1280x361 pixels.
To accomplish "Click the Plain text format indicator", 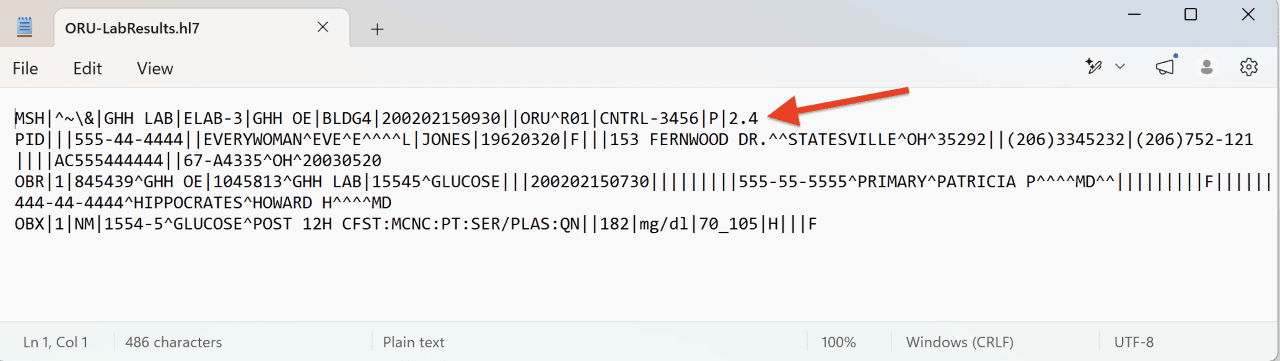I will tap(414, 342).
